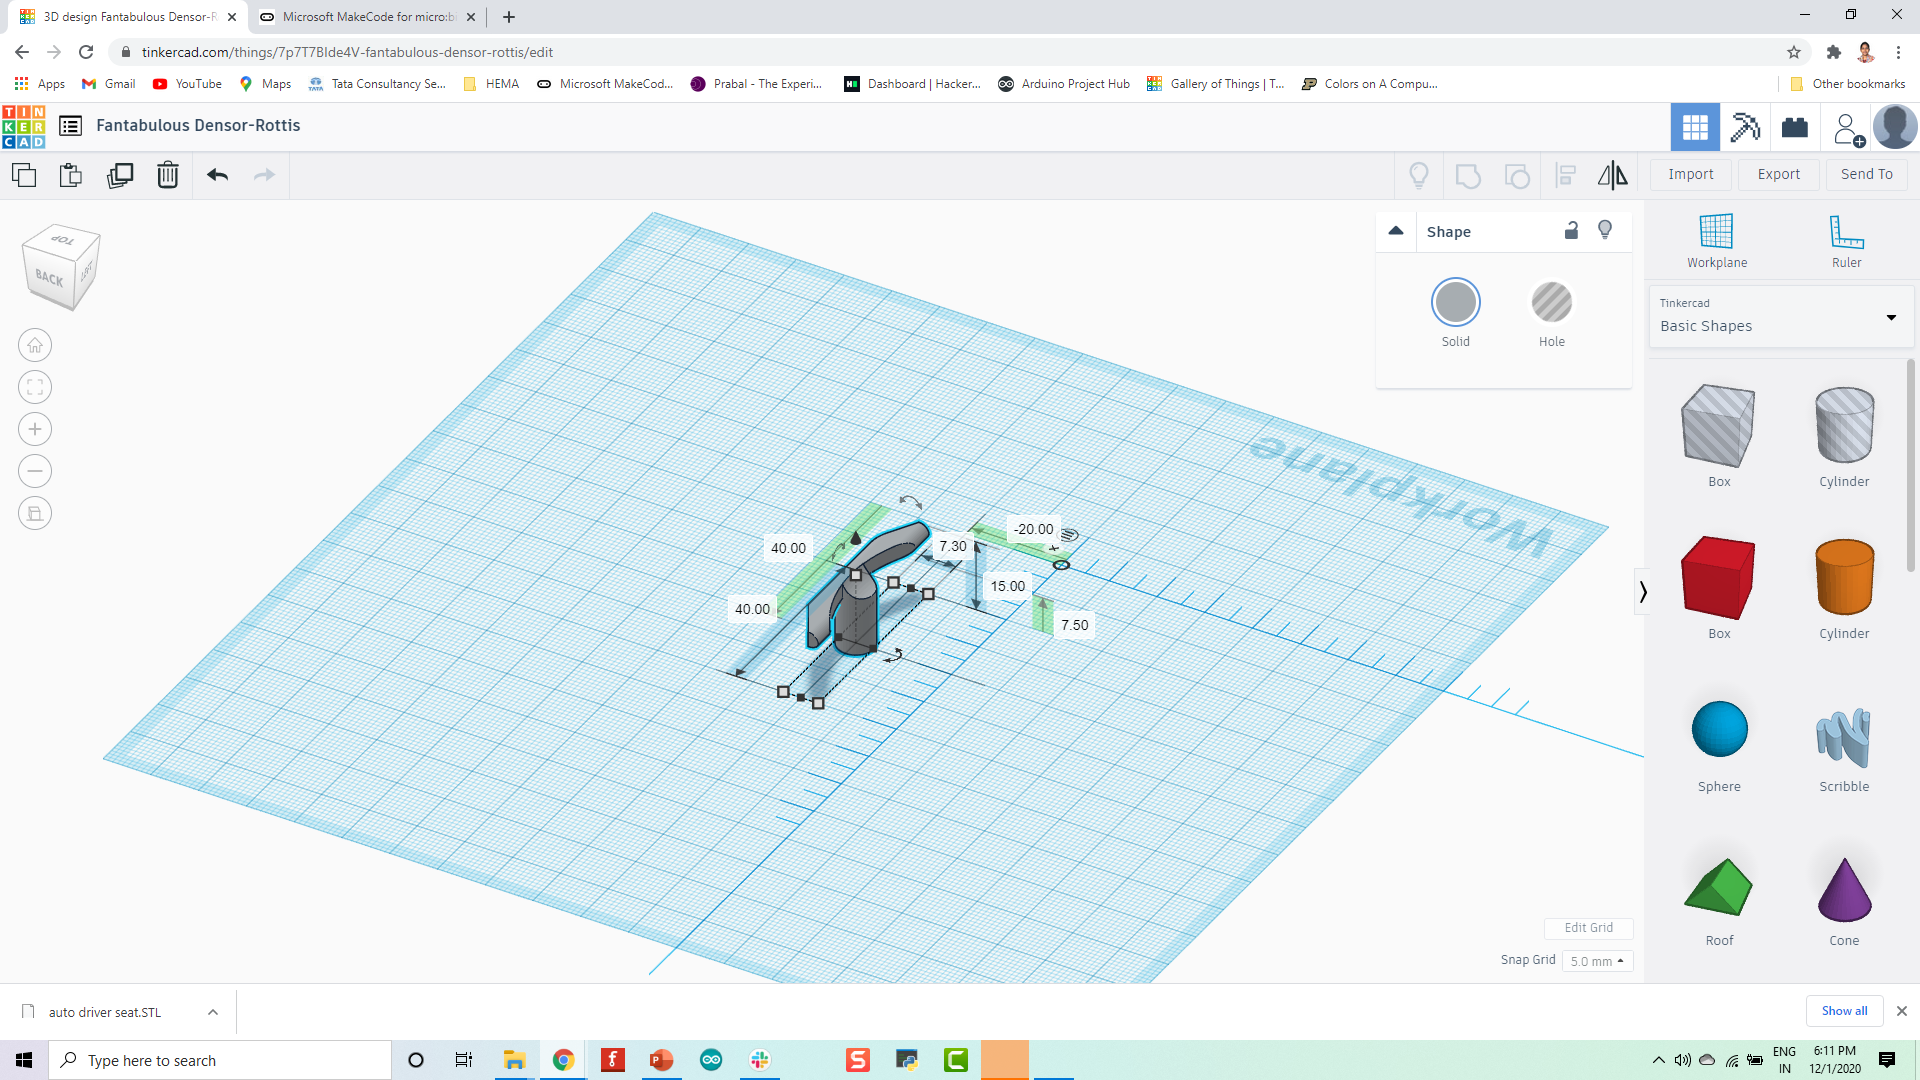Open the Basic Shapes dropdown

[x=1780, y=316]
